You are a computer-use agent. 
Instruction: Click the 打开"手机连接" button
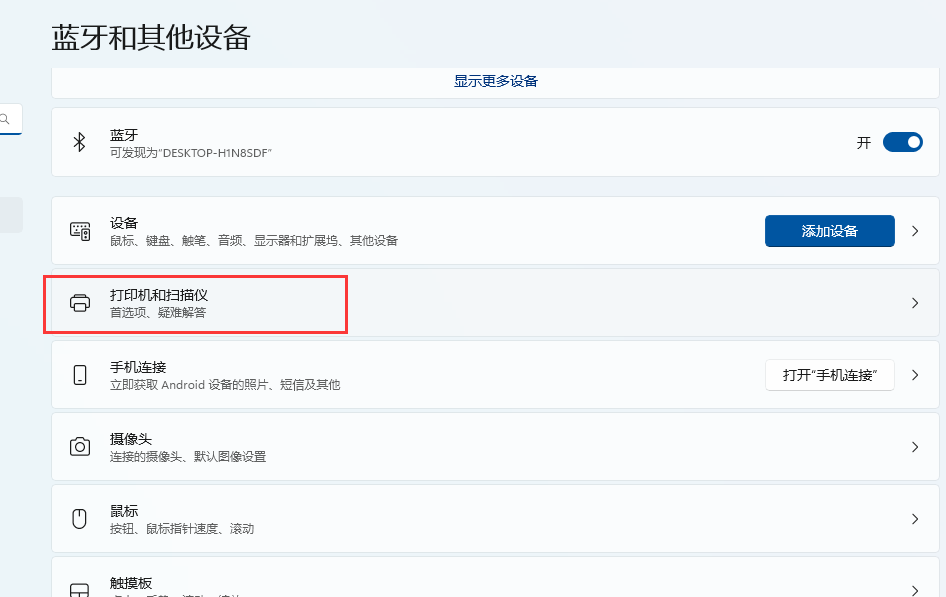(x=829, y=375)
